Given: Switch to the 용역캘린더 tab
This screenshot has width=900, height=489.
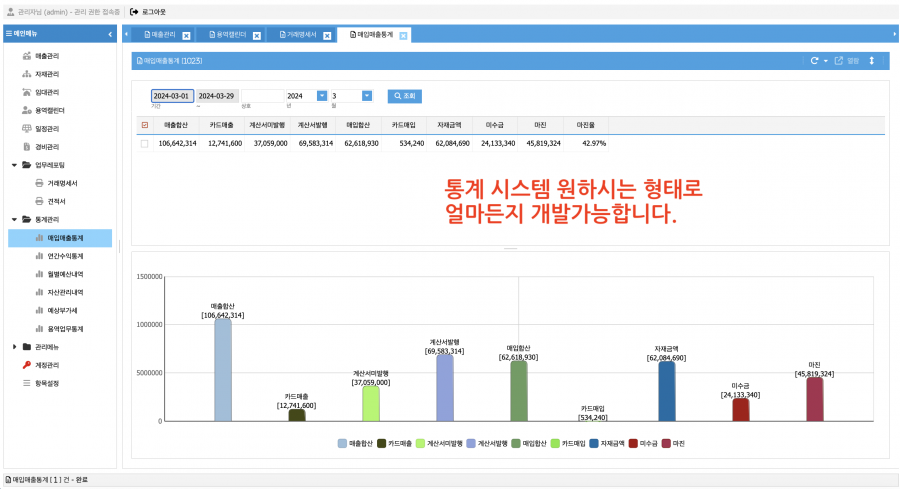Looking at the screenshot, I should [228, 35].
